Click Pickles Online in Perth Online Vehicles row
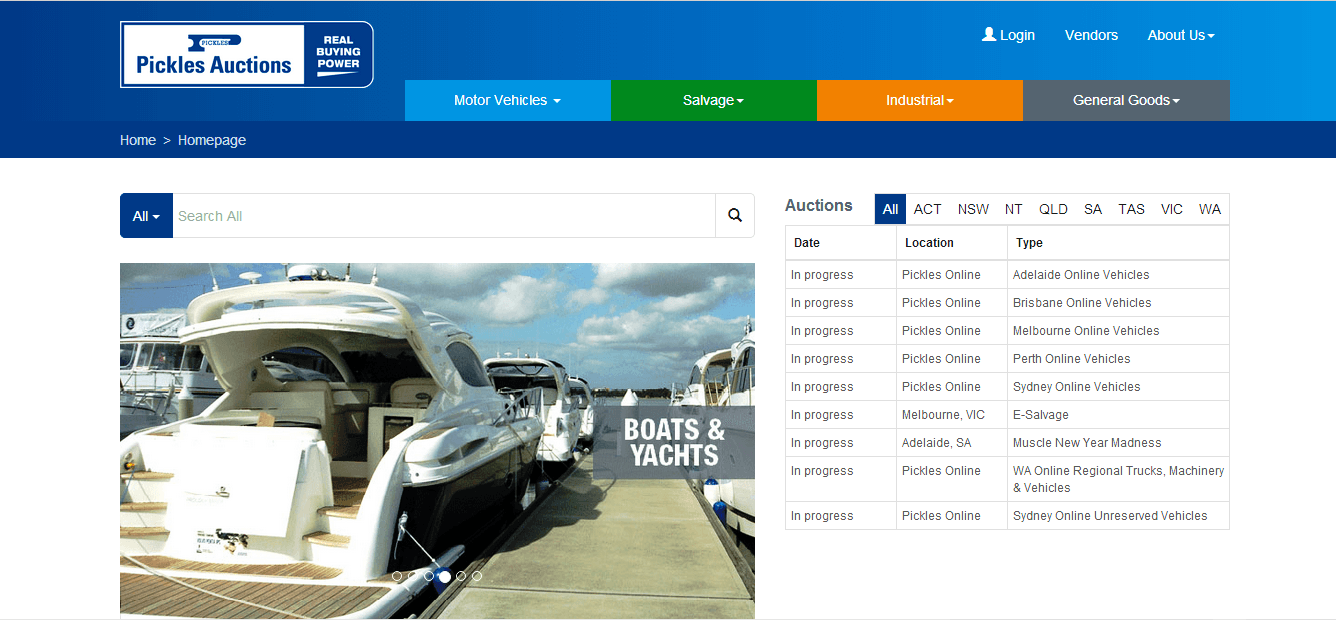This screenshot has width=1336, height=620. pos(941,359)
